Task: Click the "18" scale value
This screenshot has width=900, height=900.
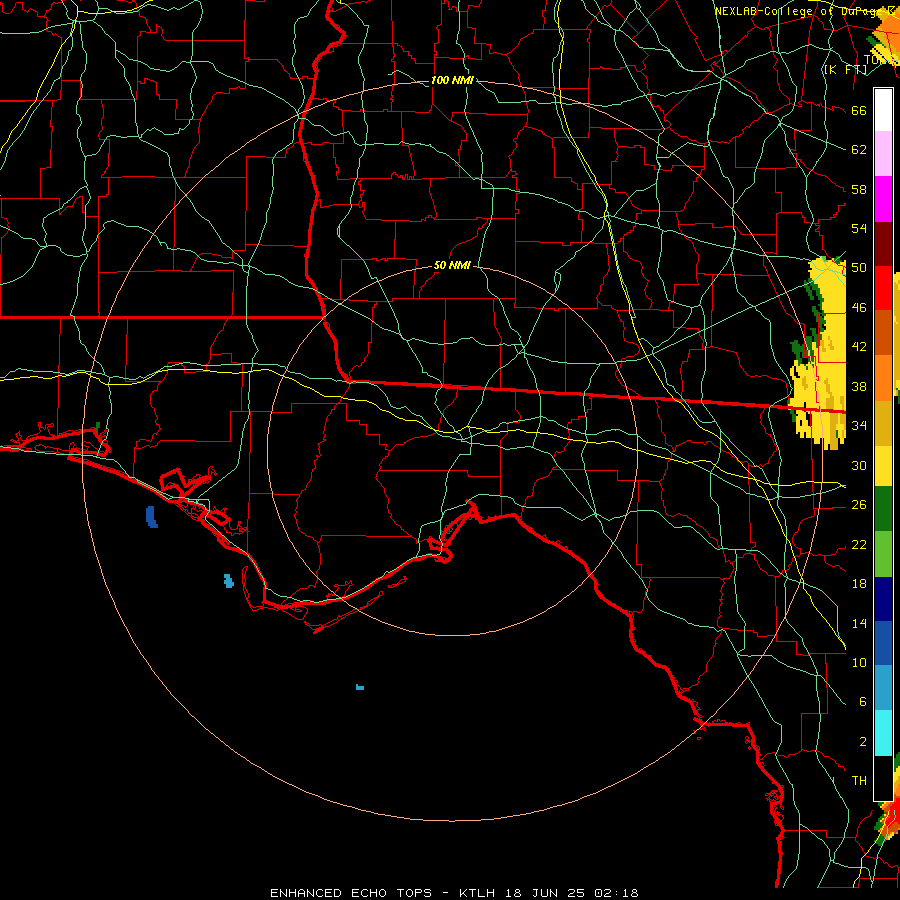Action: point(859,584)
